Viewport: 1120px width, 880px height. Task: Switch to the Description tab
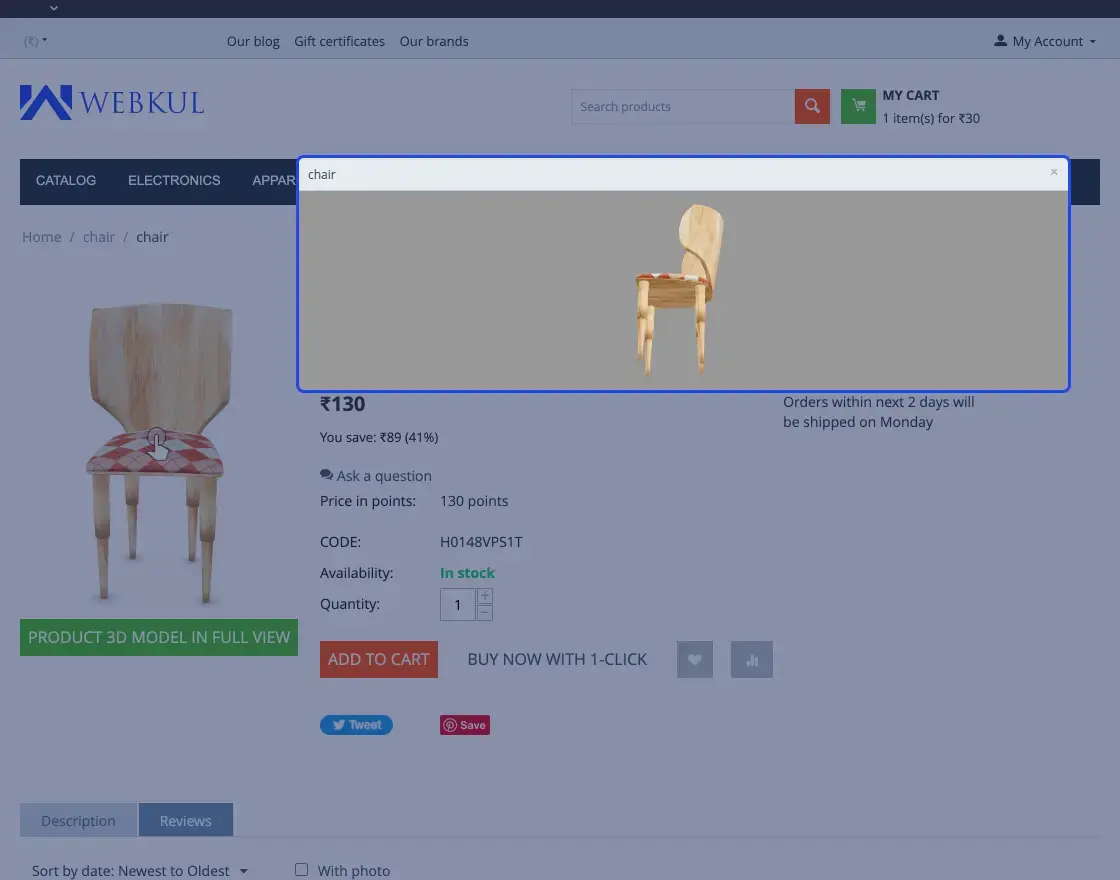click(78, 820)
